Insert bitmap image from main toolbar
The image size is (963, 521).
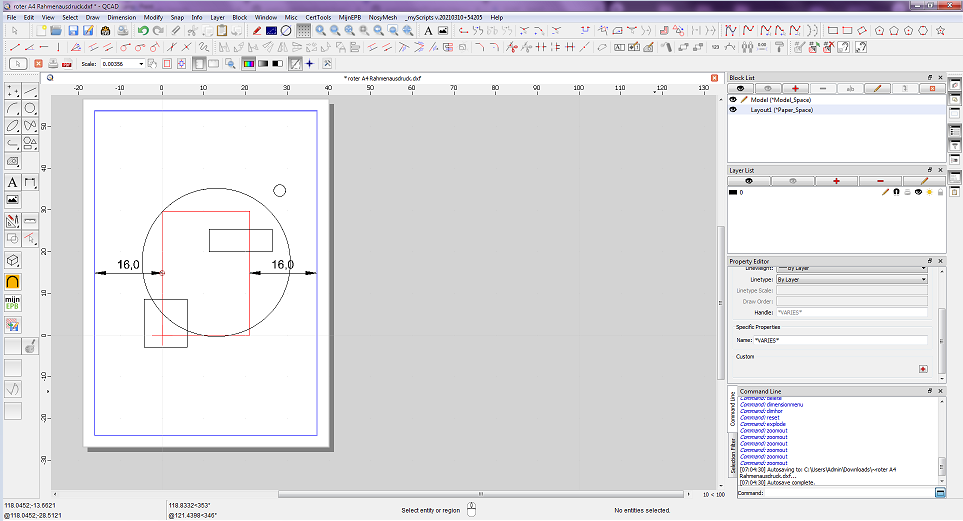tap(443, 31)
